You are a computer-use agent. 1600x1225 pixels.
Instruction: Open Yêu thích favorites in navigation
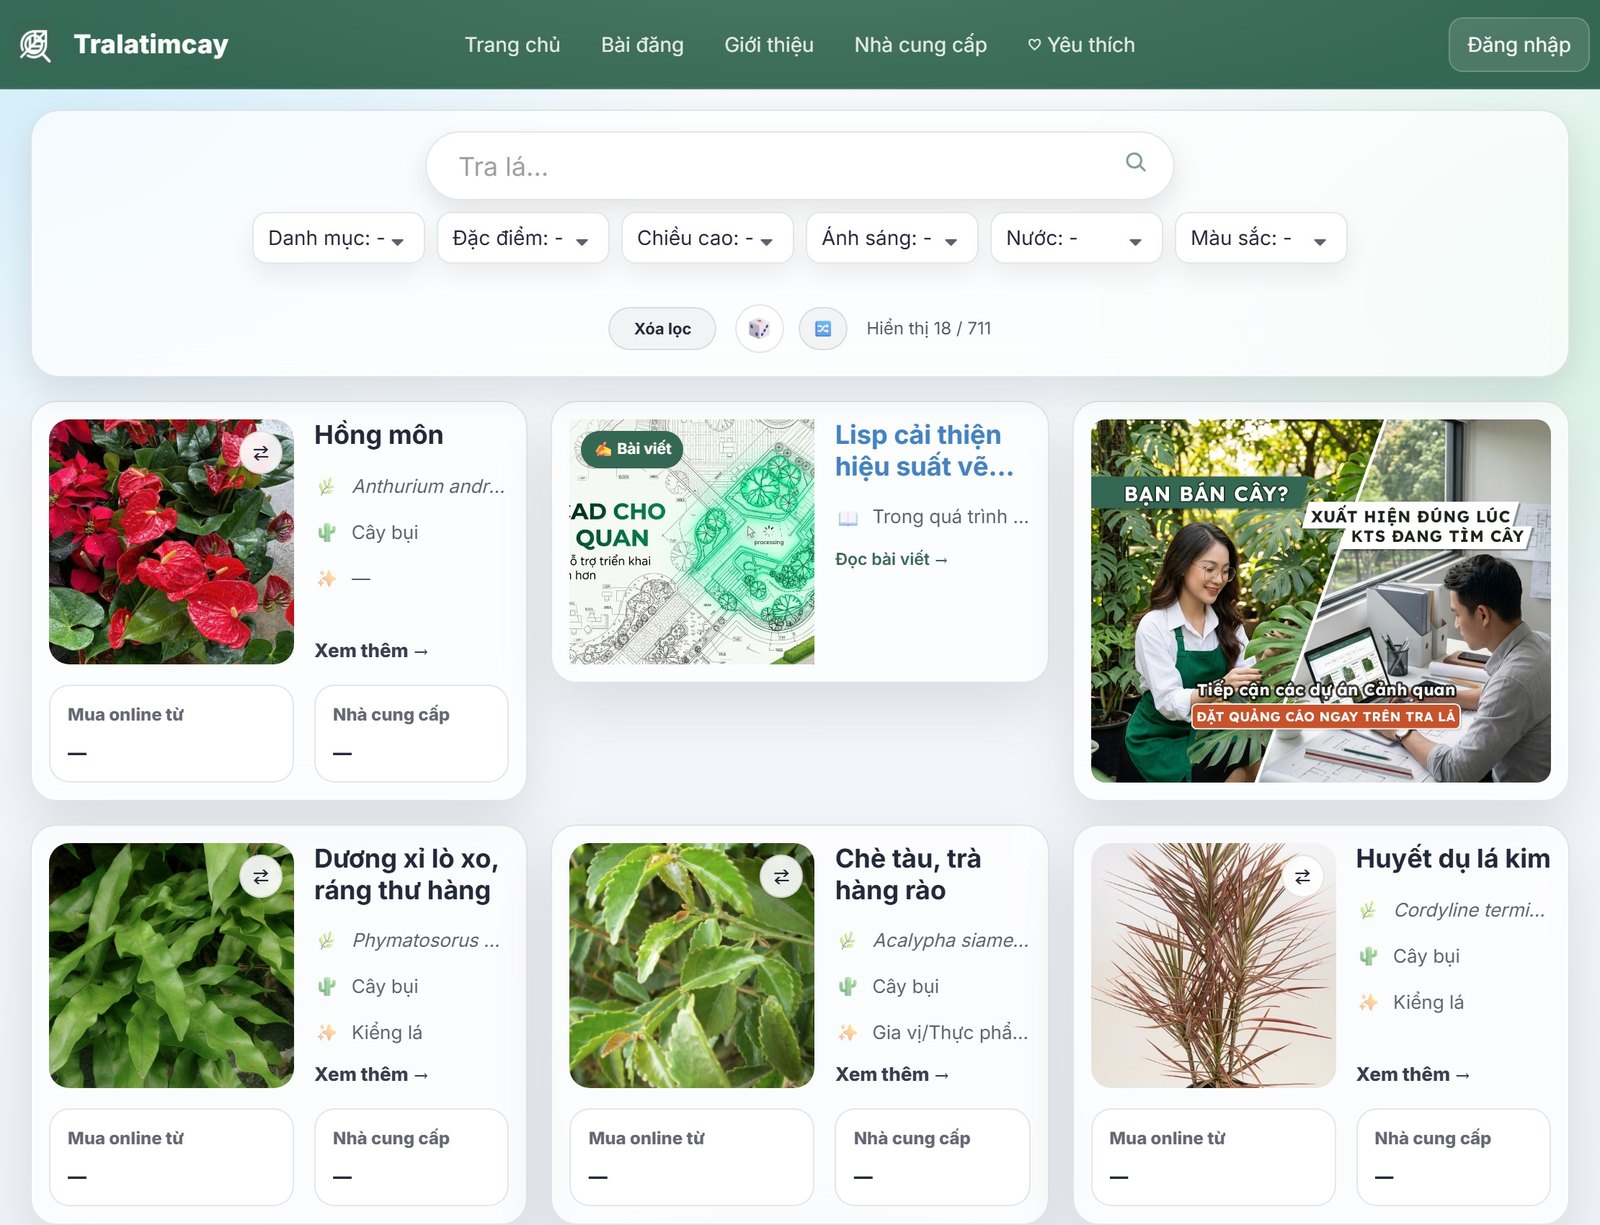[1081, 45]
